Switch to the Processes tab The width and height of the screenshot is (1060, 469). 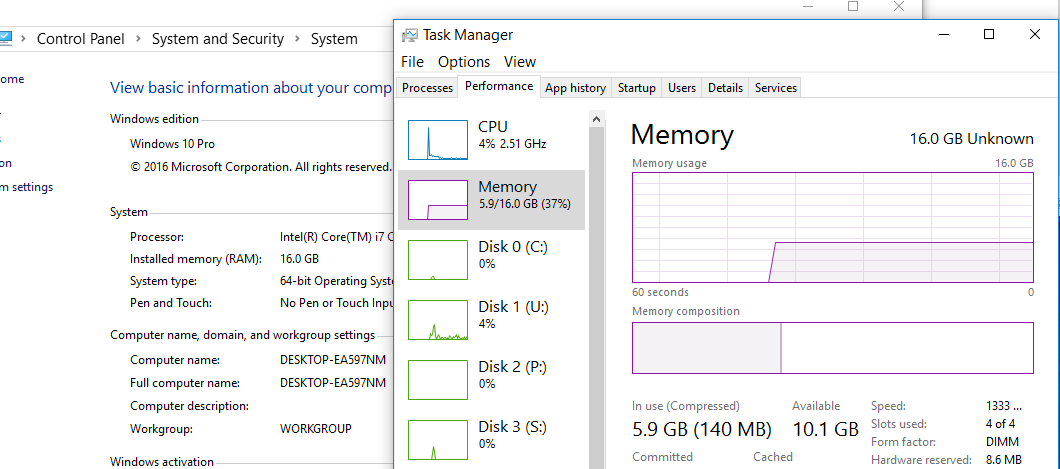pyautogui.click(x=427, y=88)
